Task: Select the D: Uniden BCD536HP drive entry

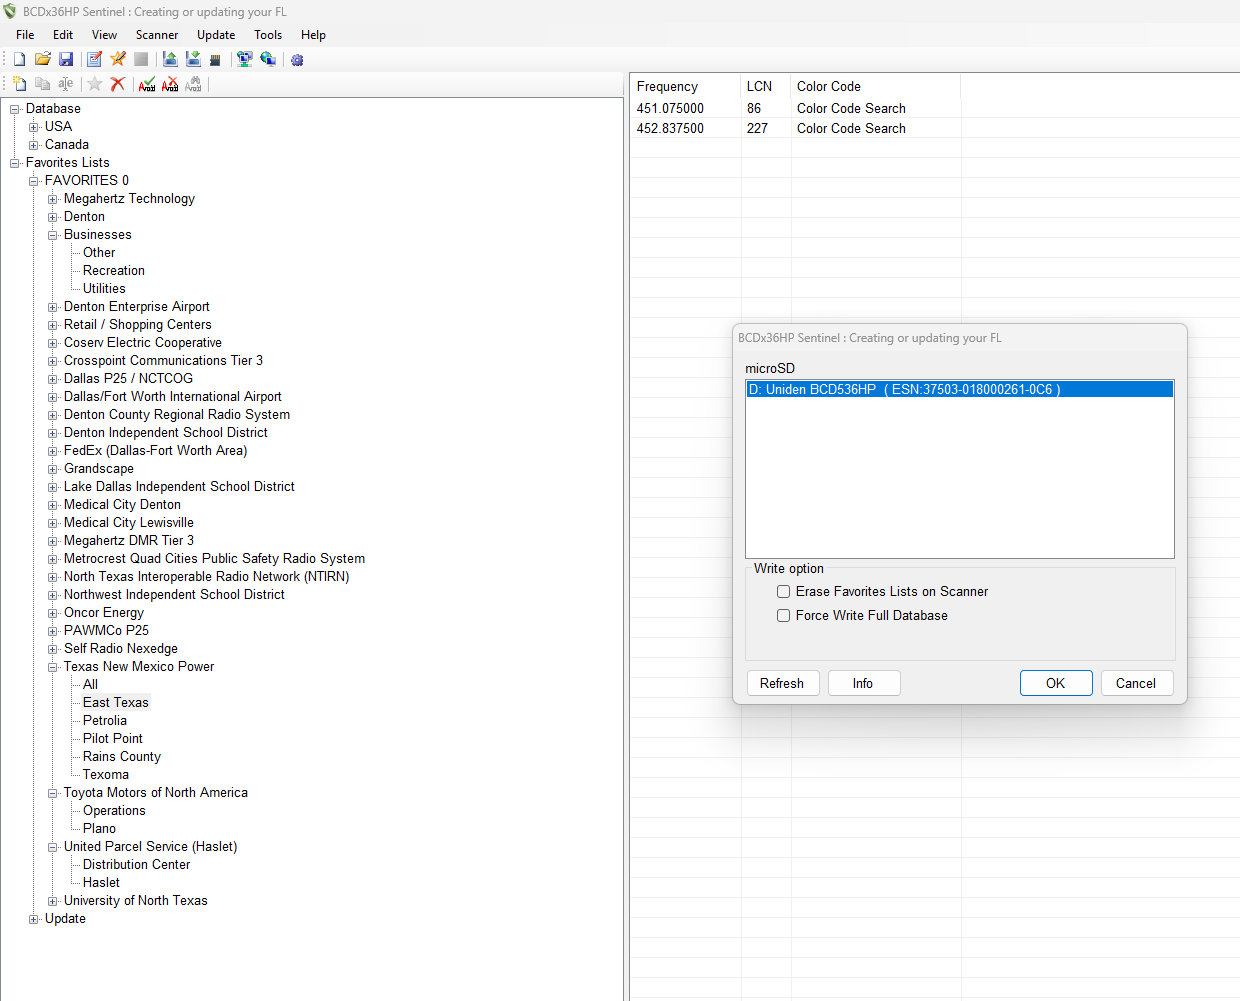Action: click(960, 390)
